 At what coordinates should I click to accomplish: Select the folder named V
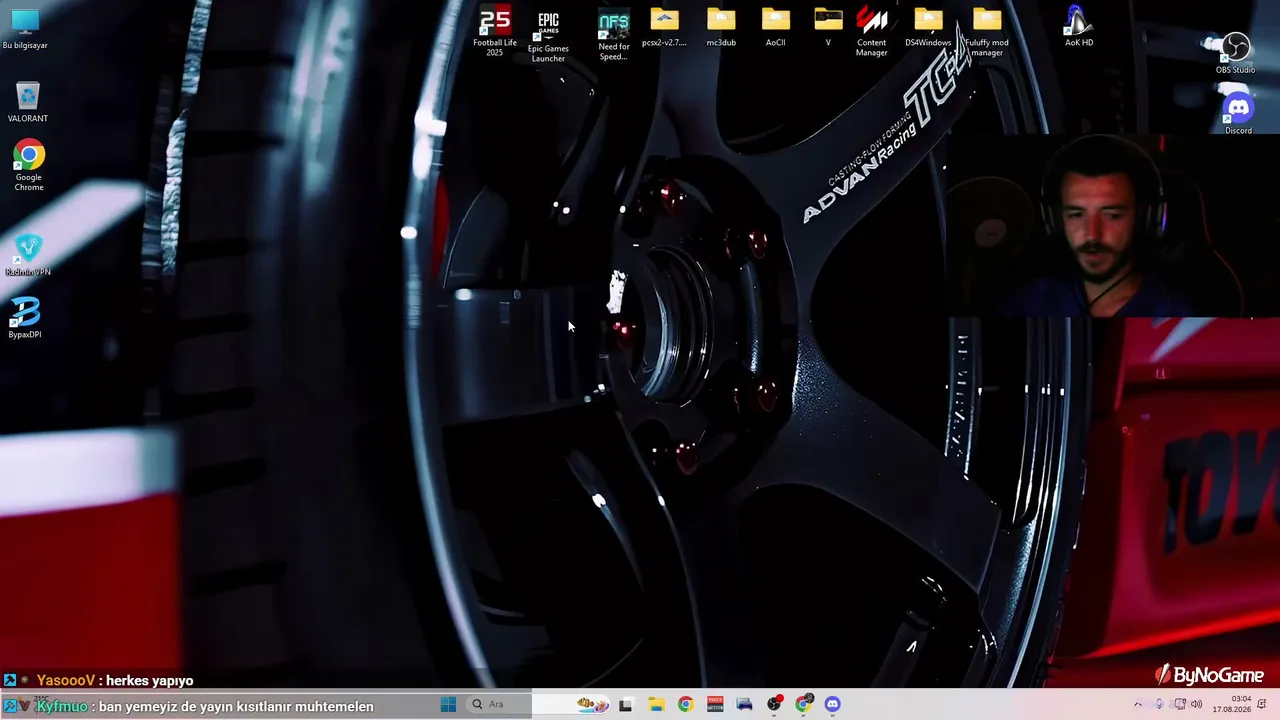tap(828, 28)
